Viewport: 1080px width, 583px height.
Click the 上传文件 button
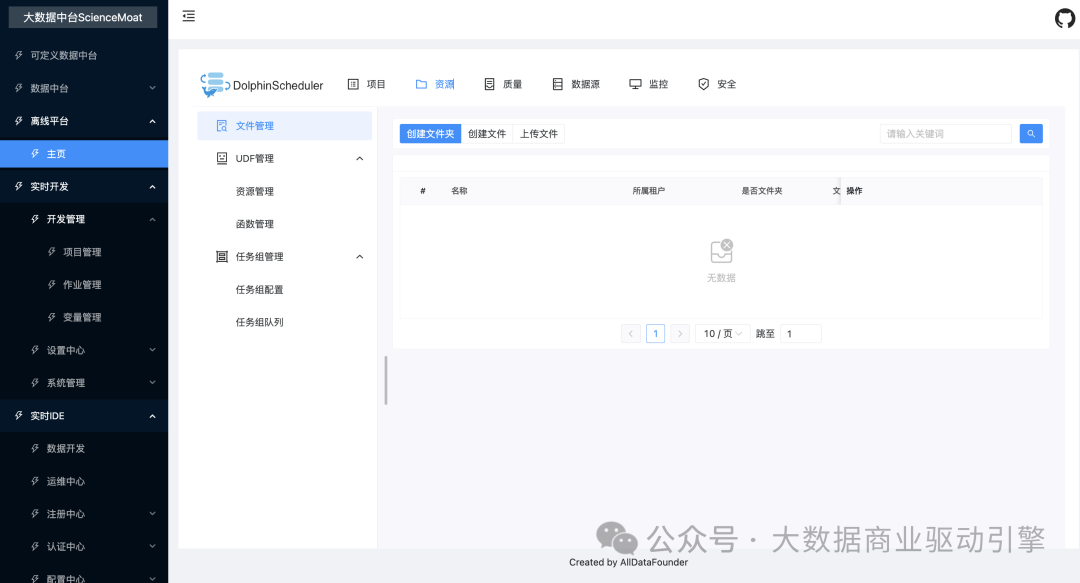point(539,134)
